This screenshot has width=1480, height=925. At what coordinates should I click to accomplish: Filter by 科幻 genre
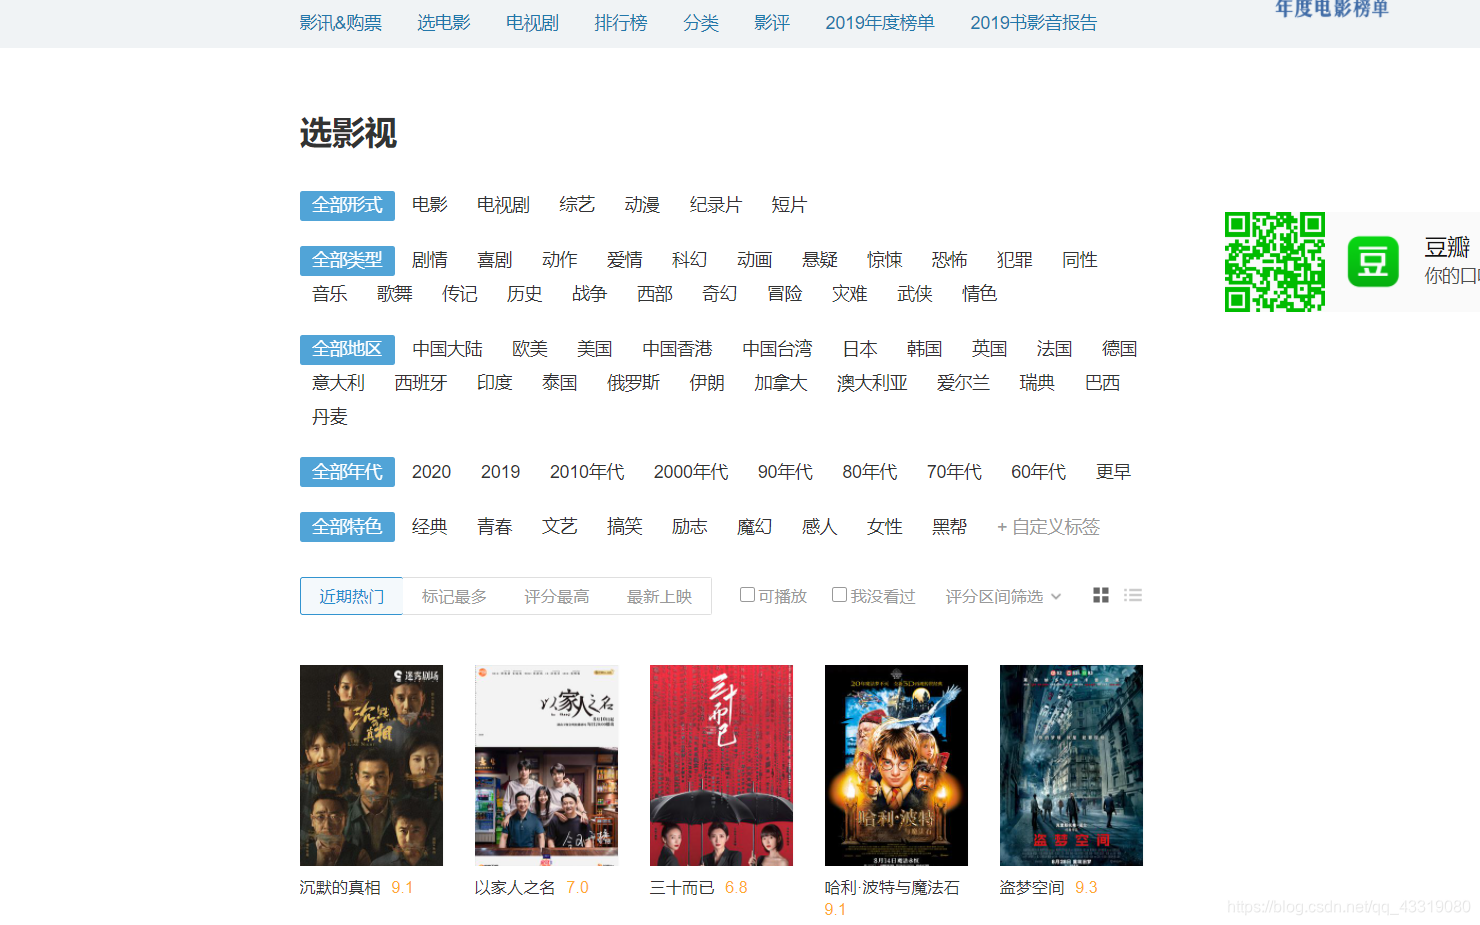690,260
